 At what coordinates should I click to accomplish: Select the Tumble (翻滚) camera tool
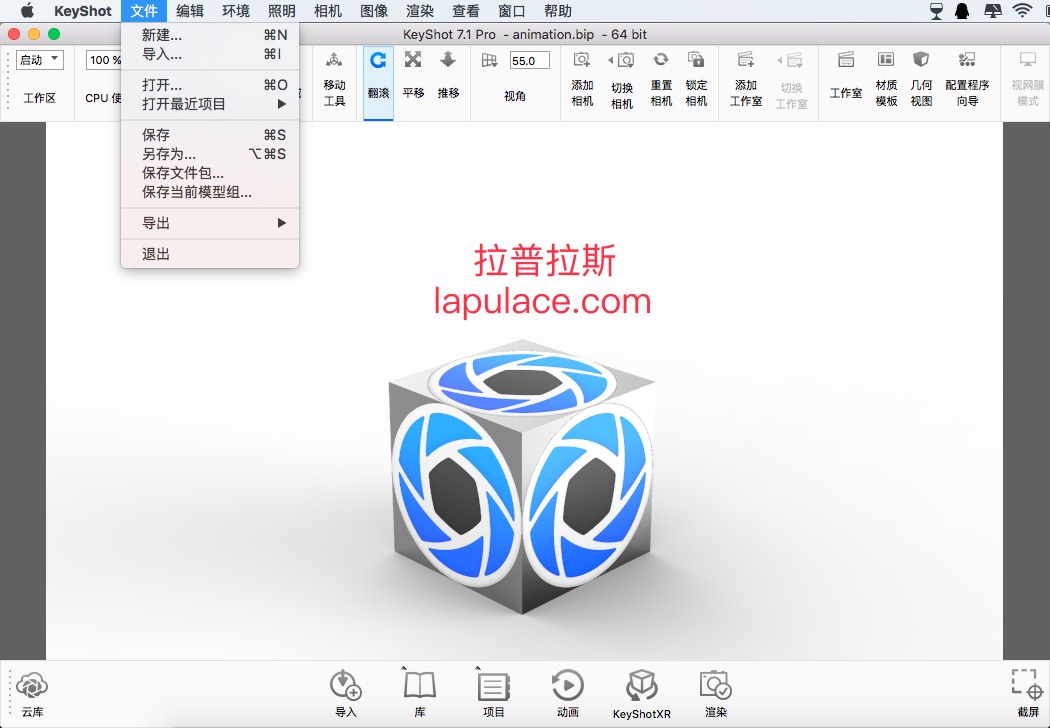tap(378, 75)
